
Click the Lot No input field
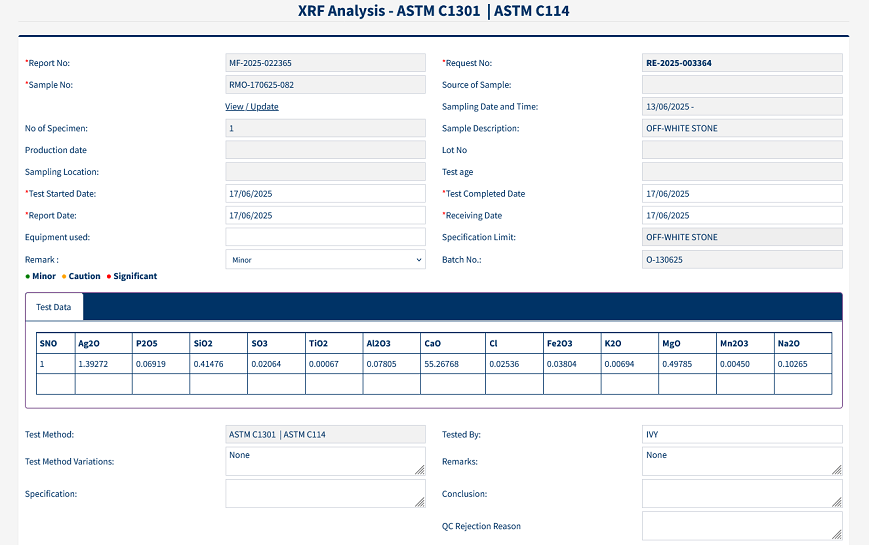(742, 150)
